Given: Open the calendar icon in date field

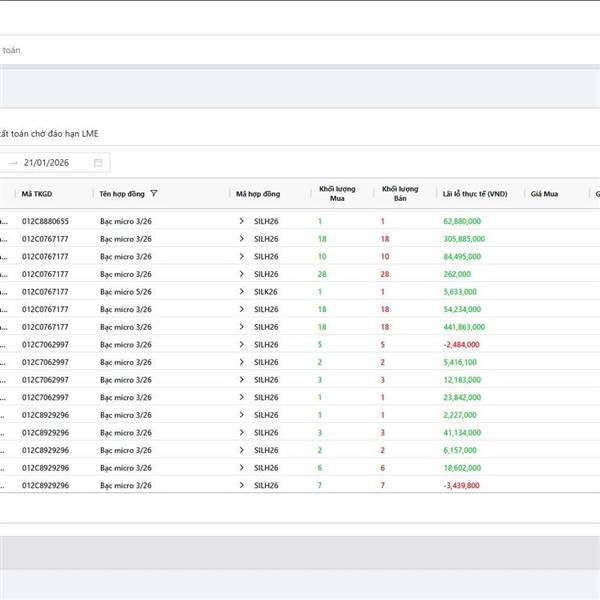Looking at the screenshot, I should [x=98, y=163].
